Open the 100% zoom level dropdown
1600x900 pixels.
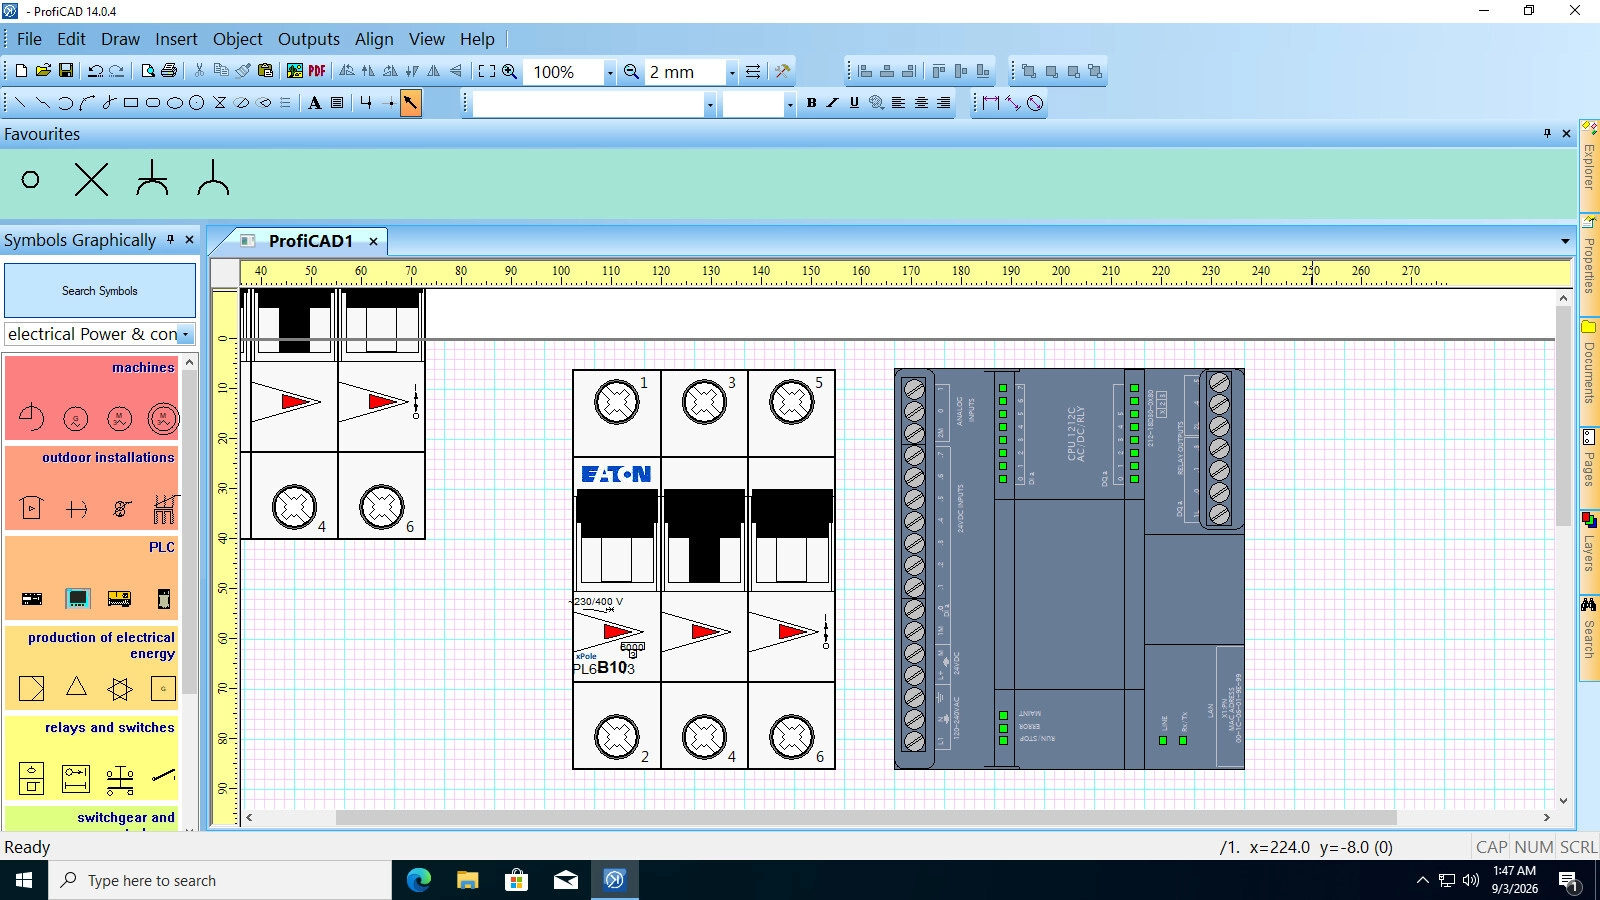[609, 72]
